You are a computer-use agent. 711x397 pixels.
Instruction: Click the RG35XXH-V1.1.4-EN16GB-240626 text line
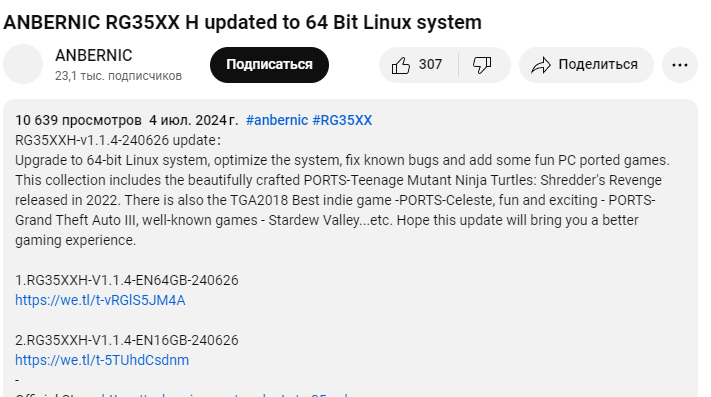[x=127, y=340]
